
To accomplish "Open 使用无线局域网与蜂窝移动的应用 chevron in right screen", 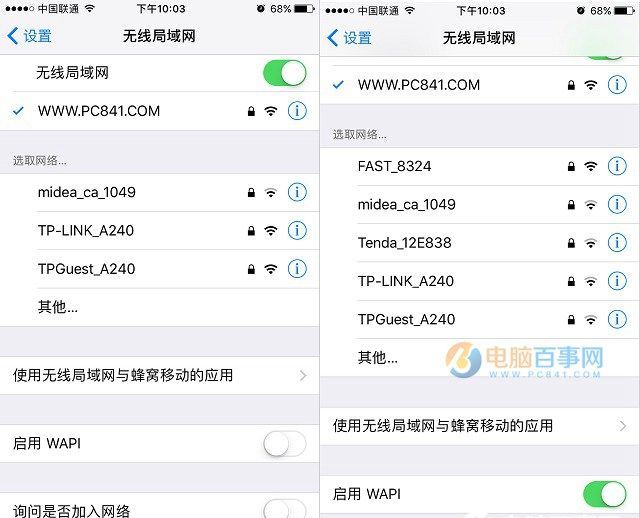I will click(x=623, y=426).
